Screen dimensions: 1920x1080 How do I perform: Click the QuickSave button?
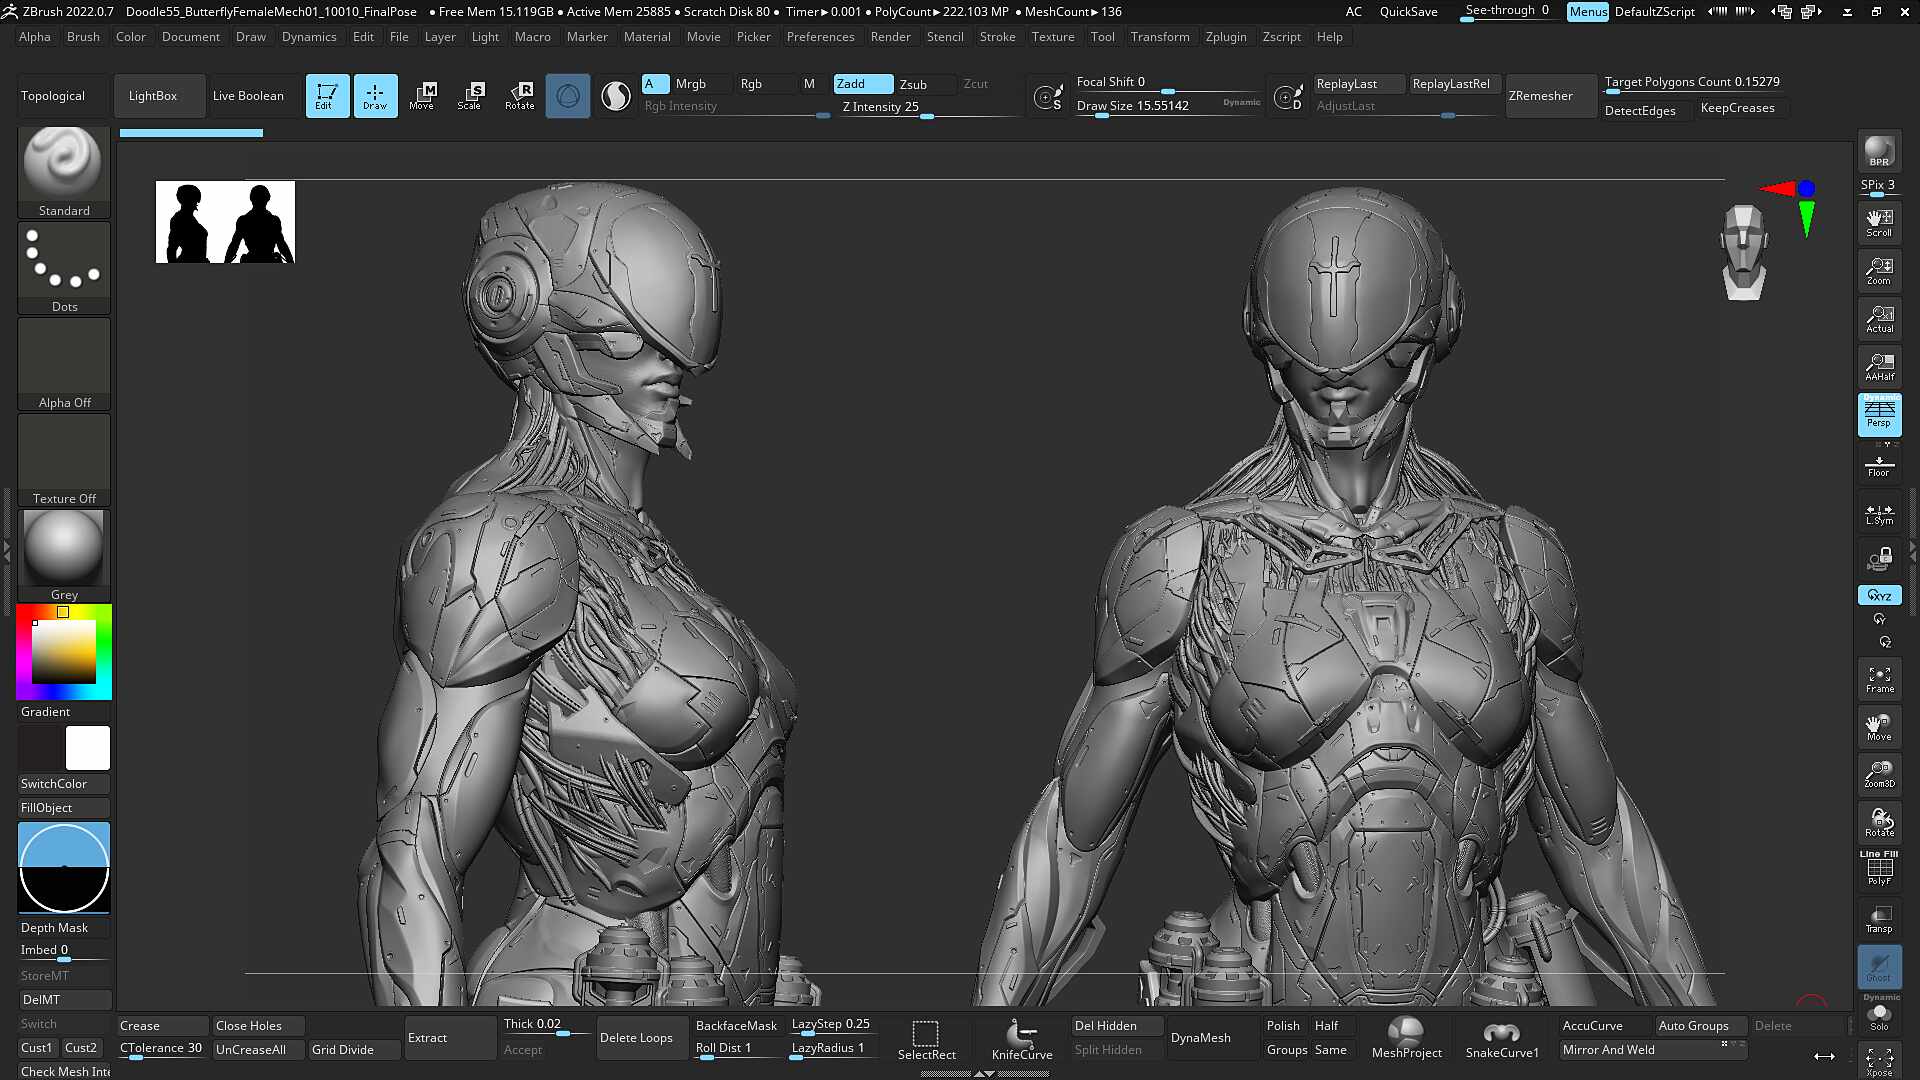point(1408,12)
